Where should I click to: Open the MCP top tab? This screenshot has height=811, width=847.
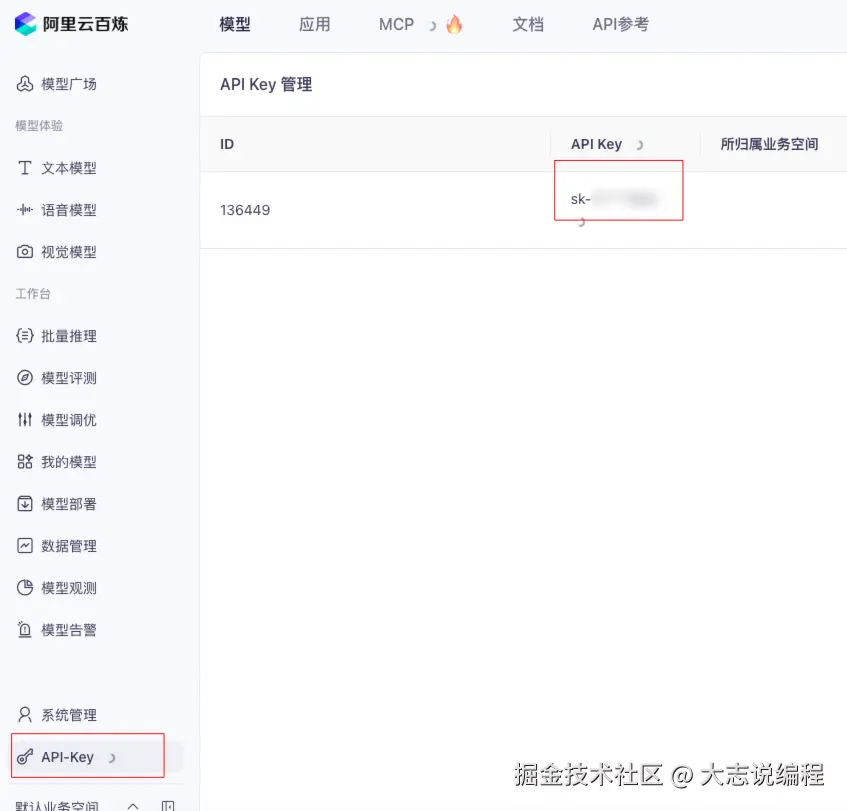coord(396,24)
